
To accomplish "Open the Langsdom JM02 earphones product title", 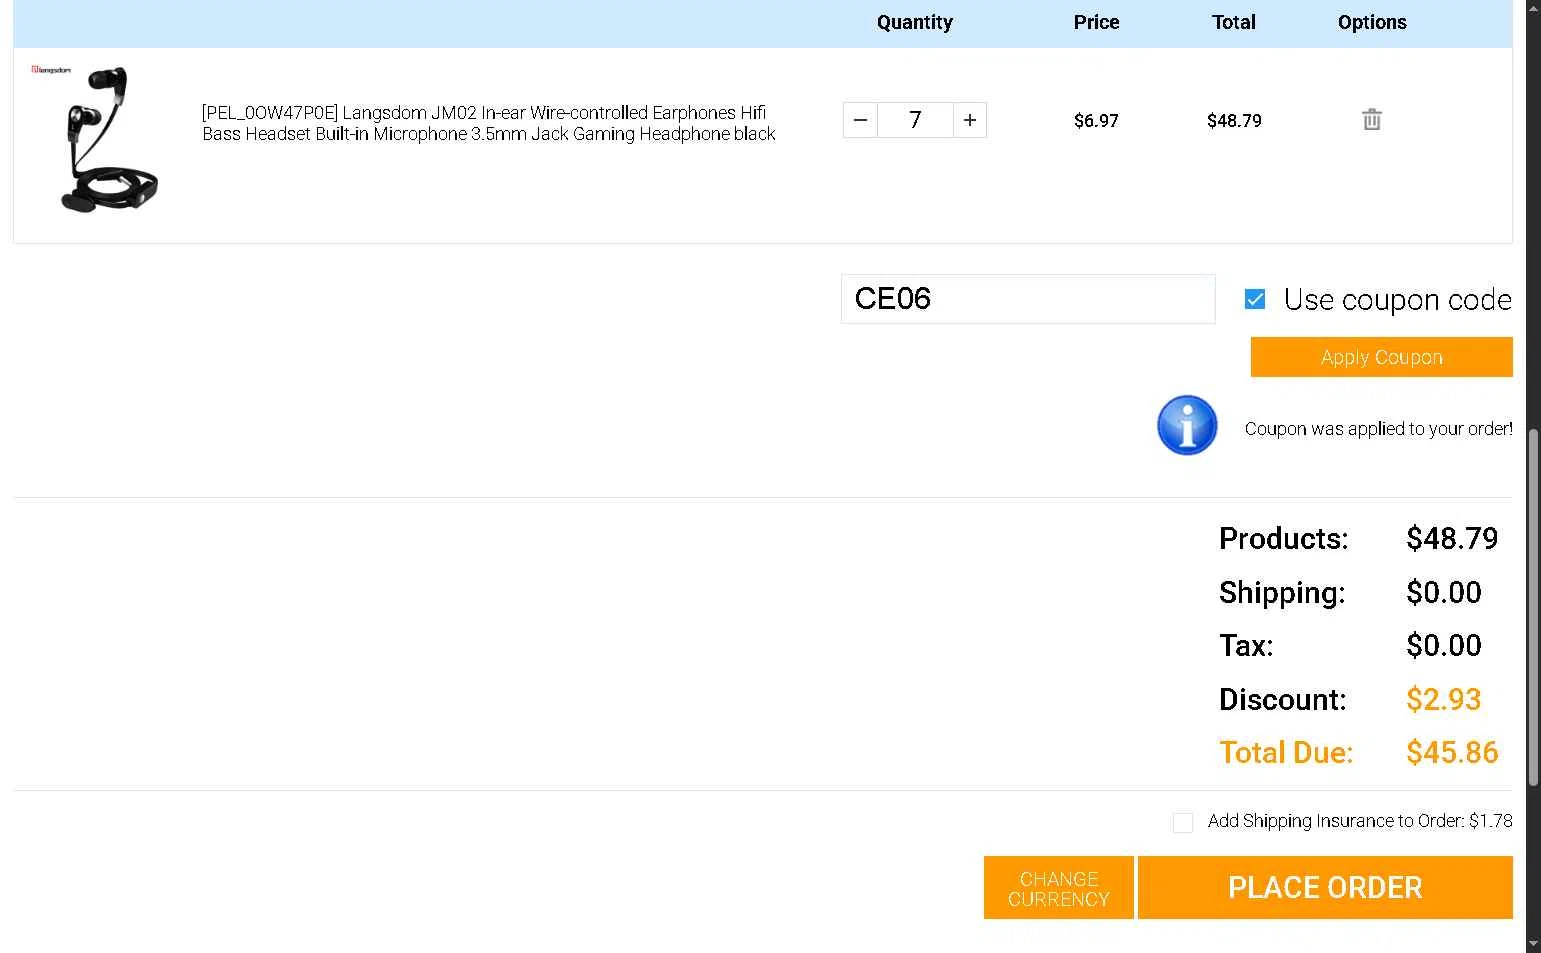I will tap(489, 123).
